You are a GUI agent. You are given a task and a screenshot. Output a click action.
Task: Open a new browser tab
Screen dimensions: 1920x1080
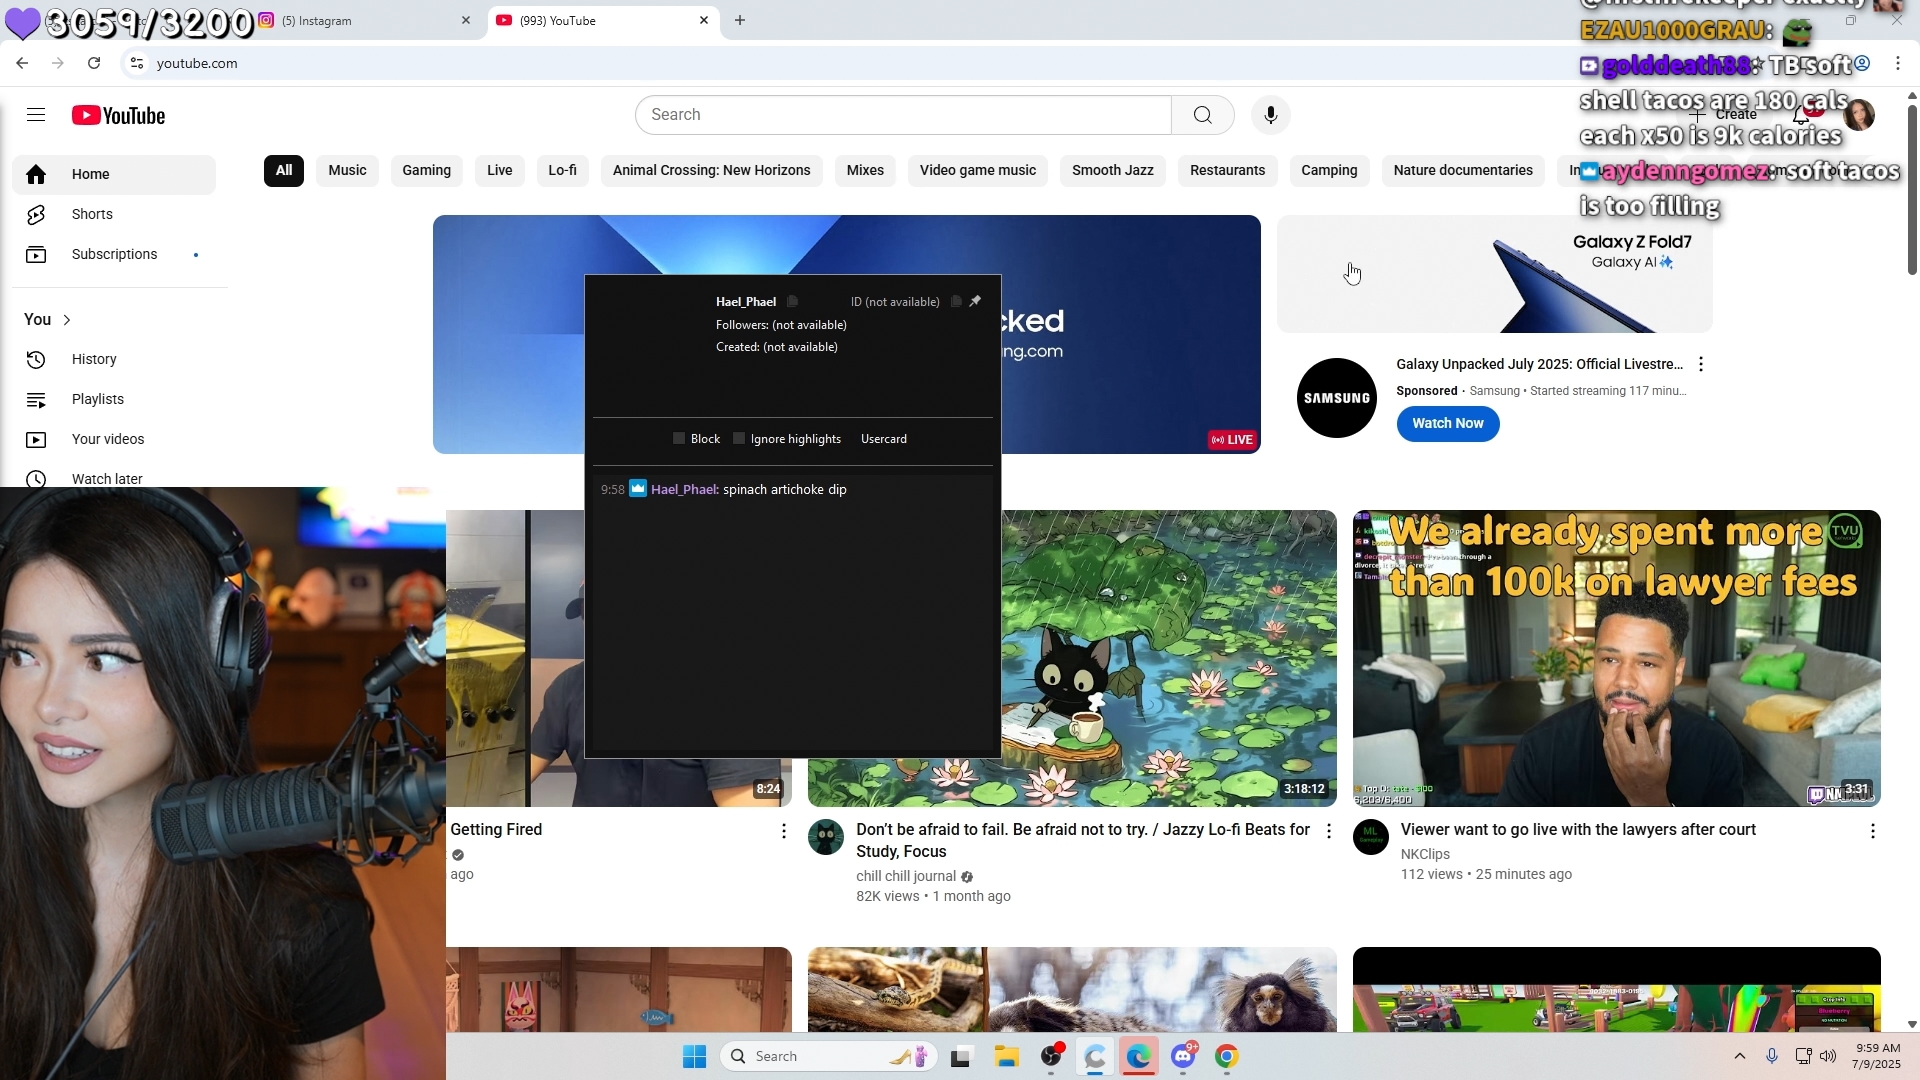pos(740,20)
